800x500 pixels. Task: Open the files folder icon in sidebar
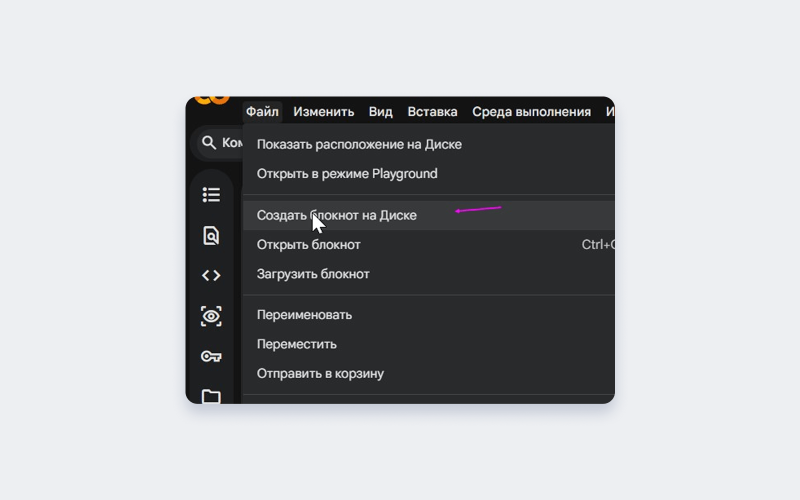[211, 396]
